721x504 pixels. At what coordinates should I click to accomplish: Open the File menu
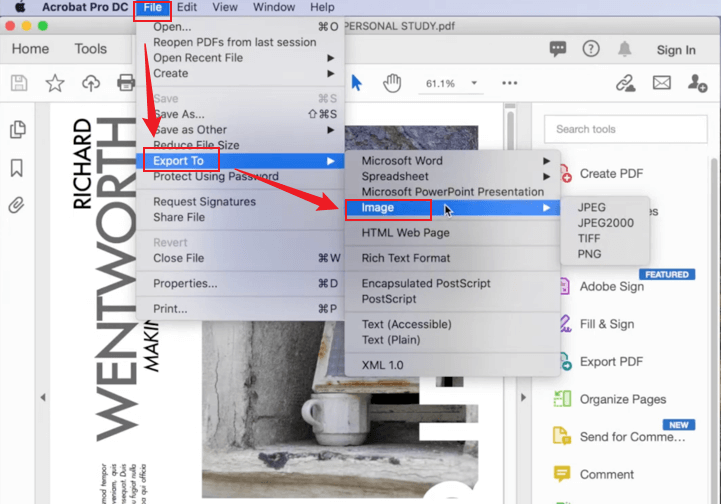point(153,7)
